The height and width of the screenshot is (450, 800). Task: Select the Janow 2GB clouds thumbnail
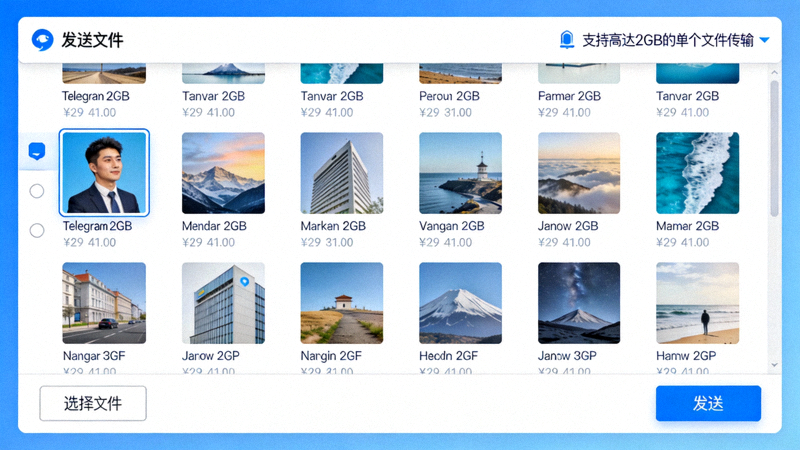pos(579,173)
